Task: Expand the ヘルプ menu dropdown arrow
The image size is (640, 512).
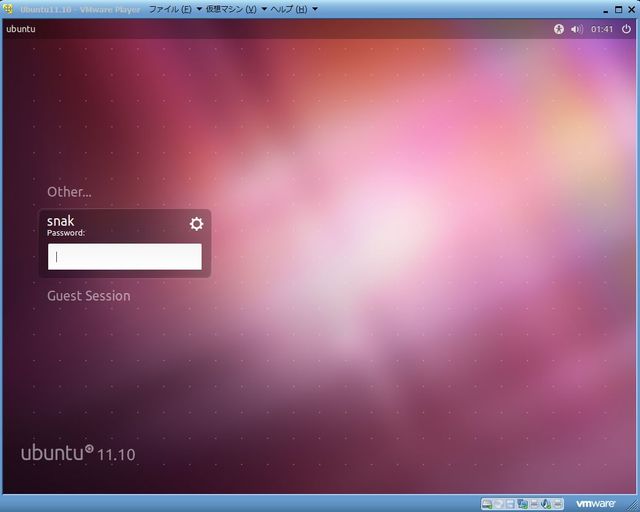Action: click(315, 9)
